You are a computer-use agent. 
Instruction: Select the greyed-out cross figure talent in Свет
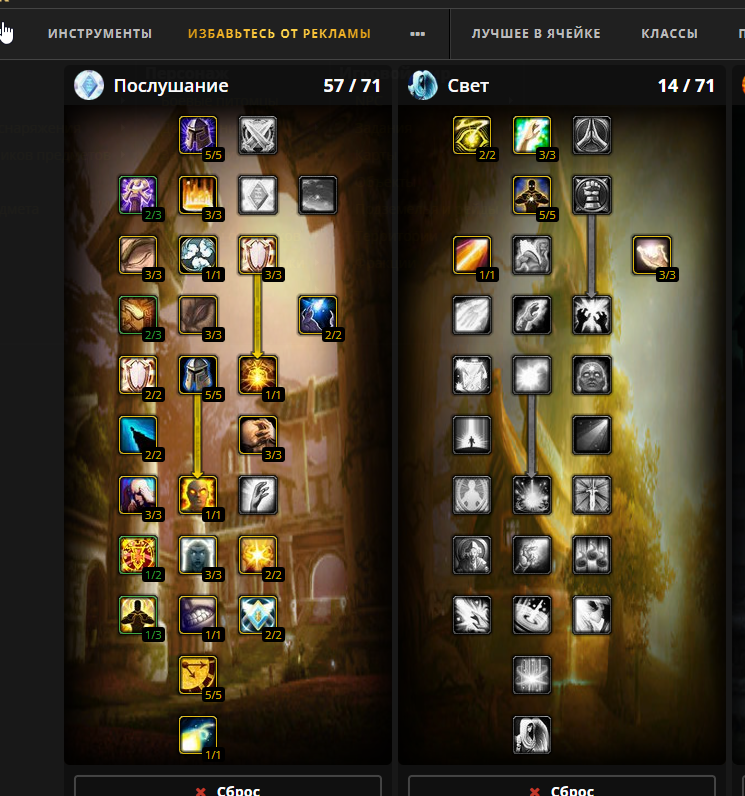point(592,494)
